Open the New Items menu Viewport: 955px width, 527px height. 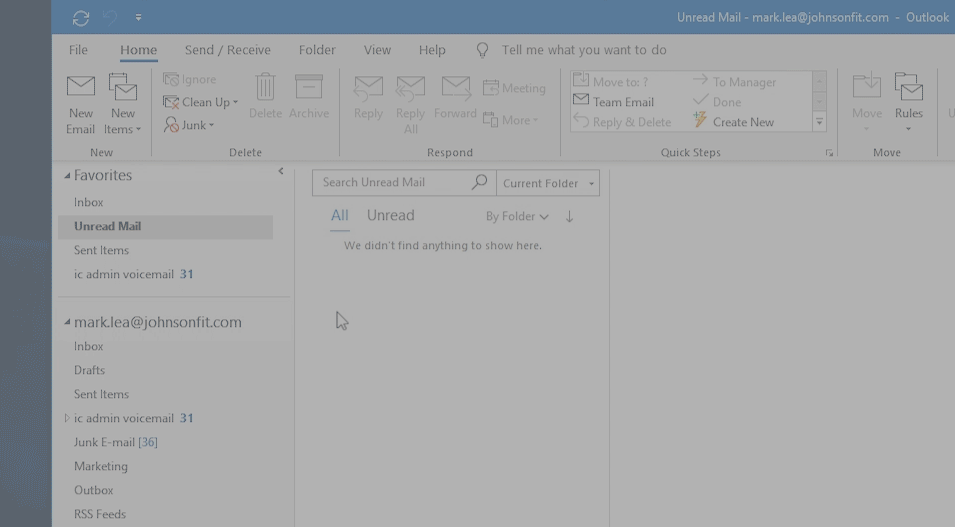(122, 104)
